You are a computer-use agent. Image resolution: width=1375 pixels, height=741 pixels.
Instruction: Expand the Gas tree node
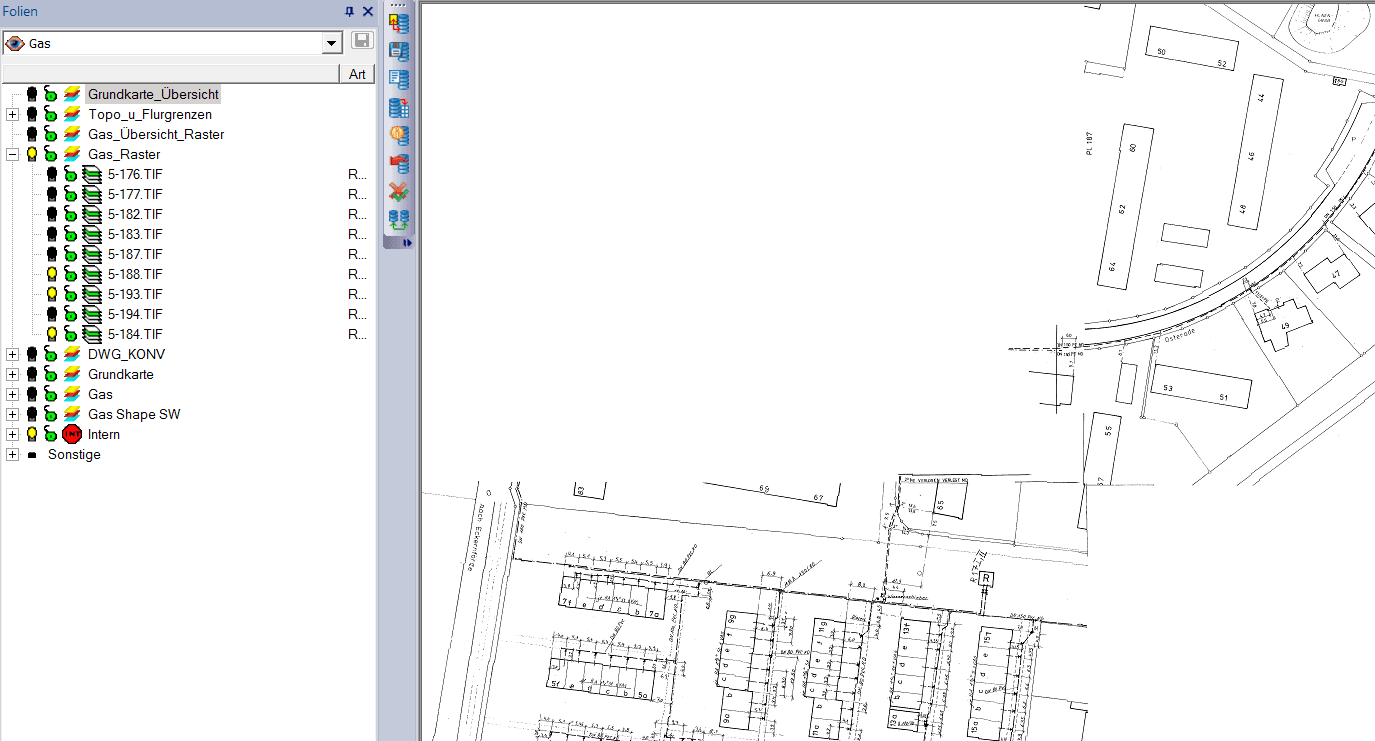12,394
